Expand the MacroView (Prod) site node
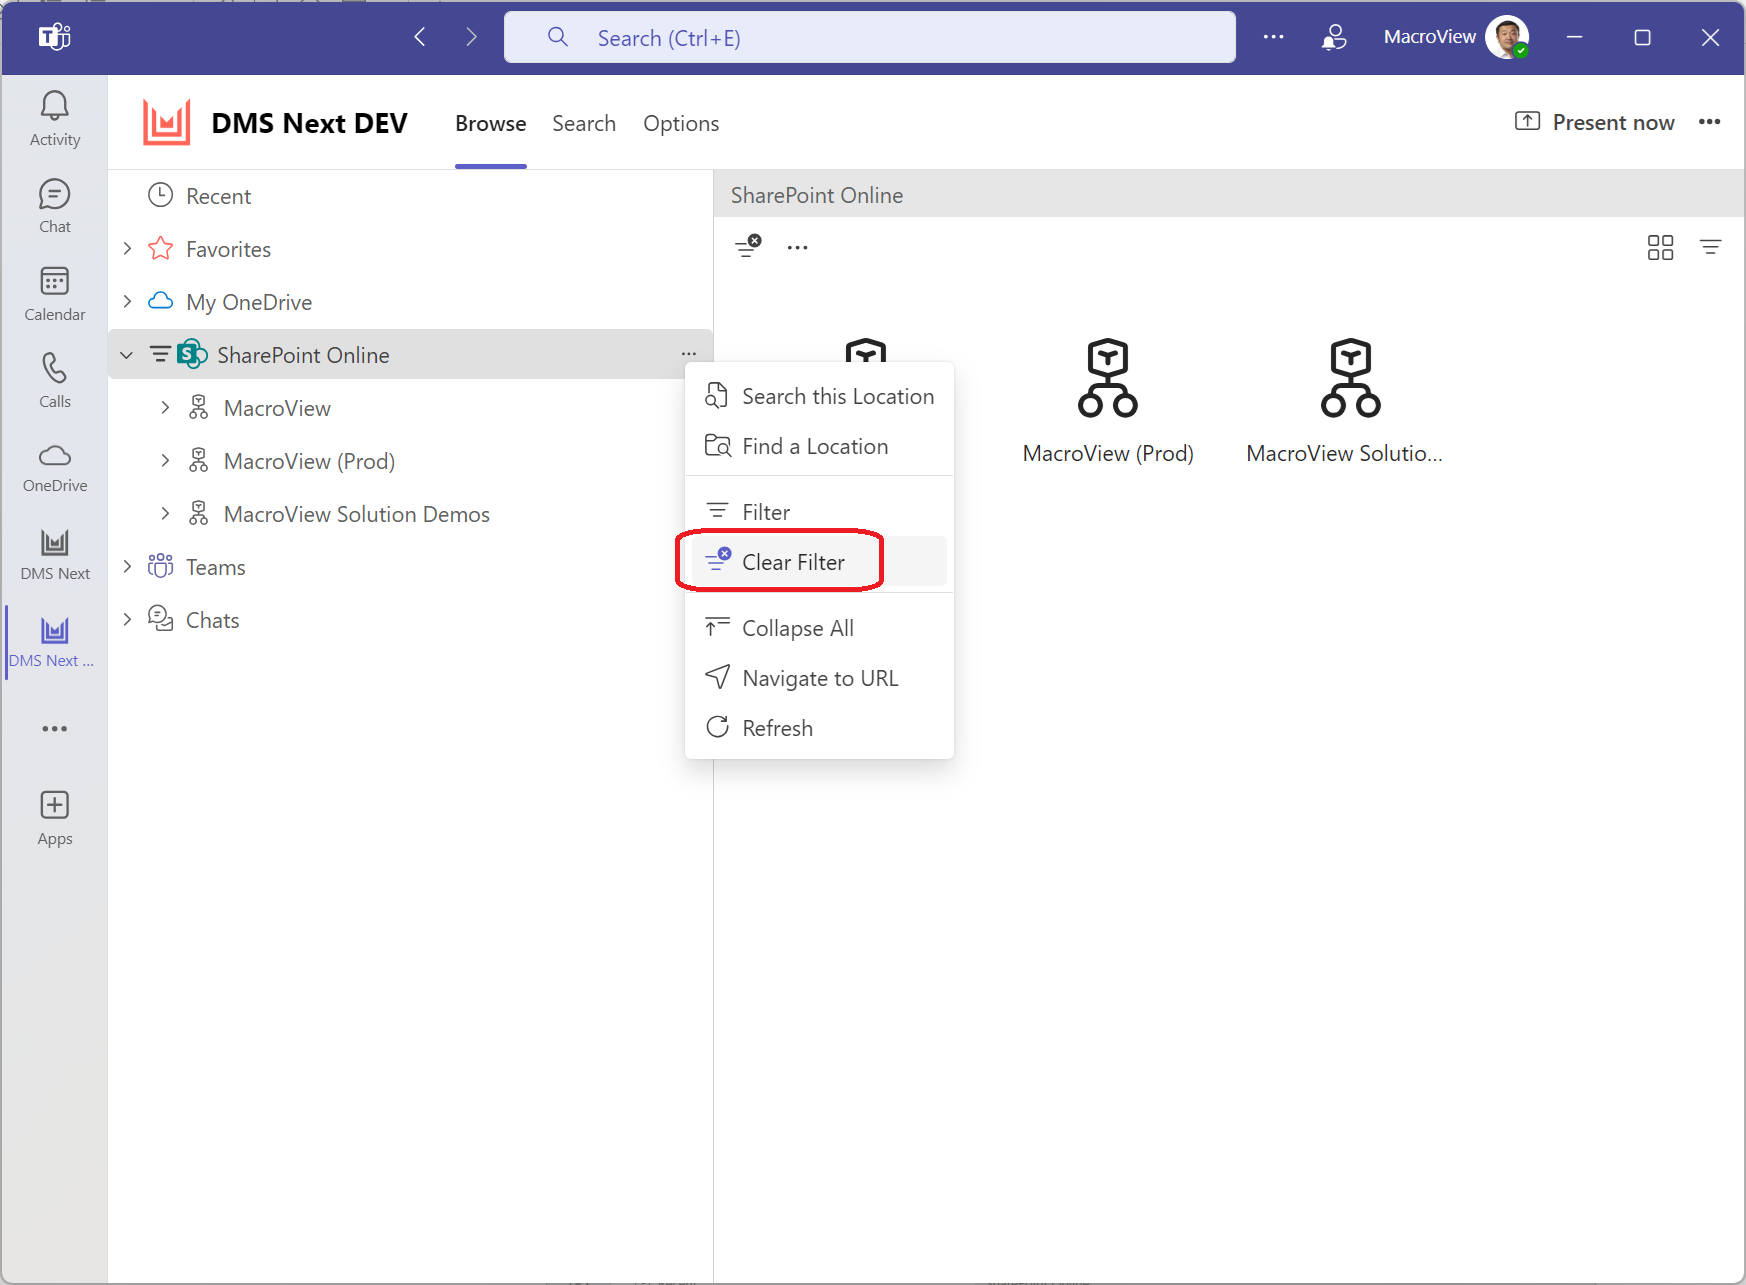 pyautogui.click(x=165, y=460)
